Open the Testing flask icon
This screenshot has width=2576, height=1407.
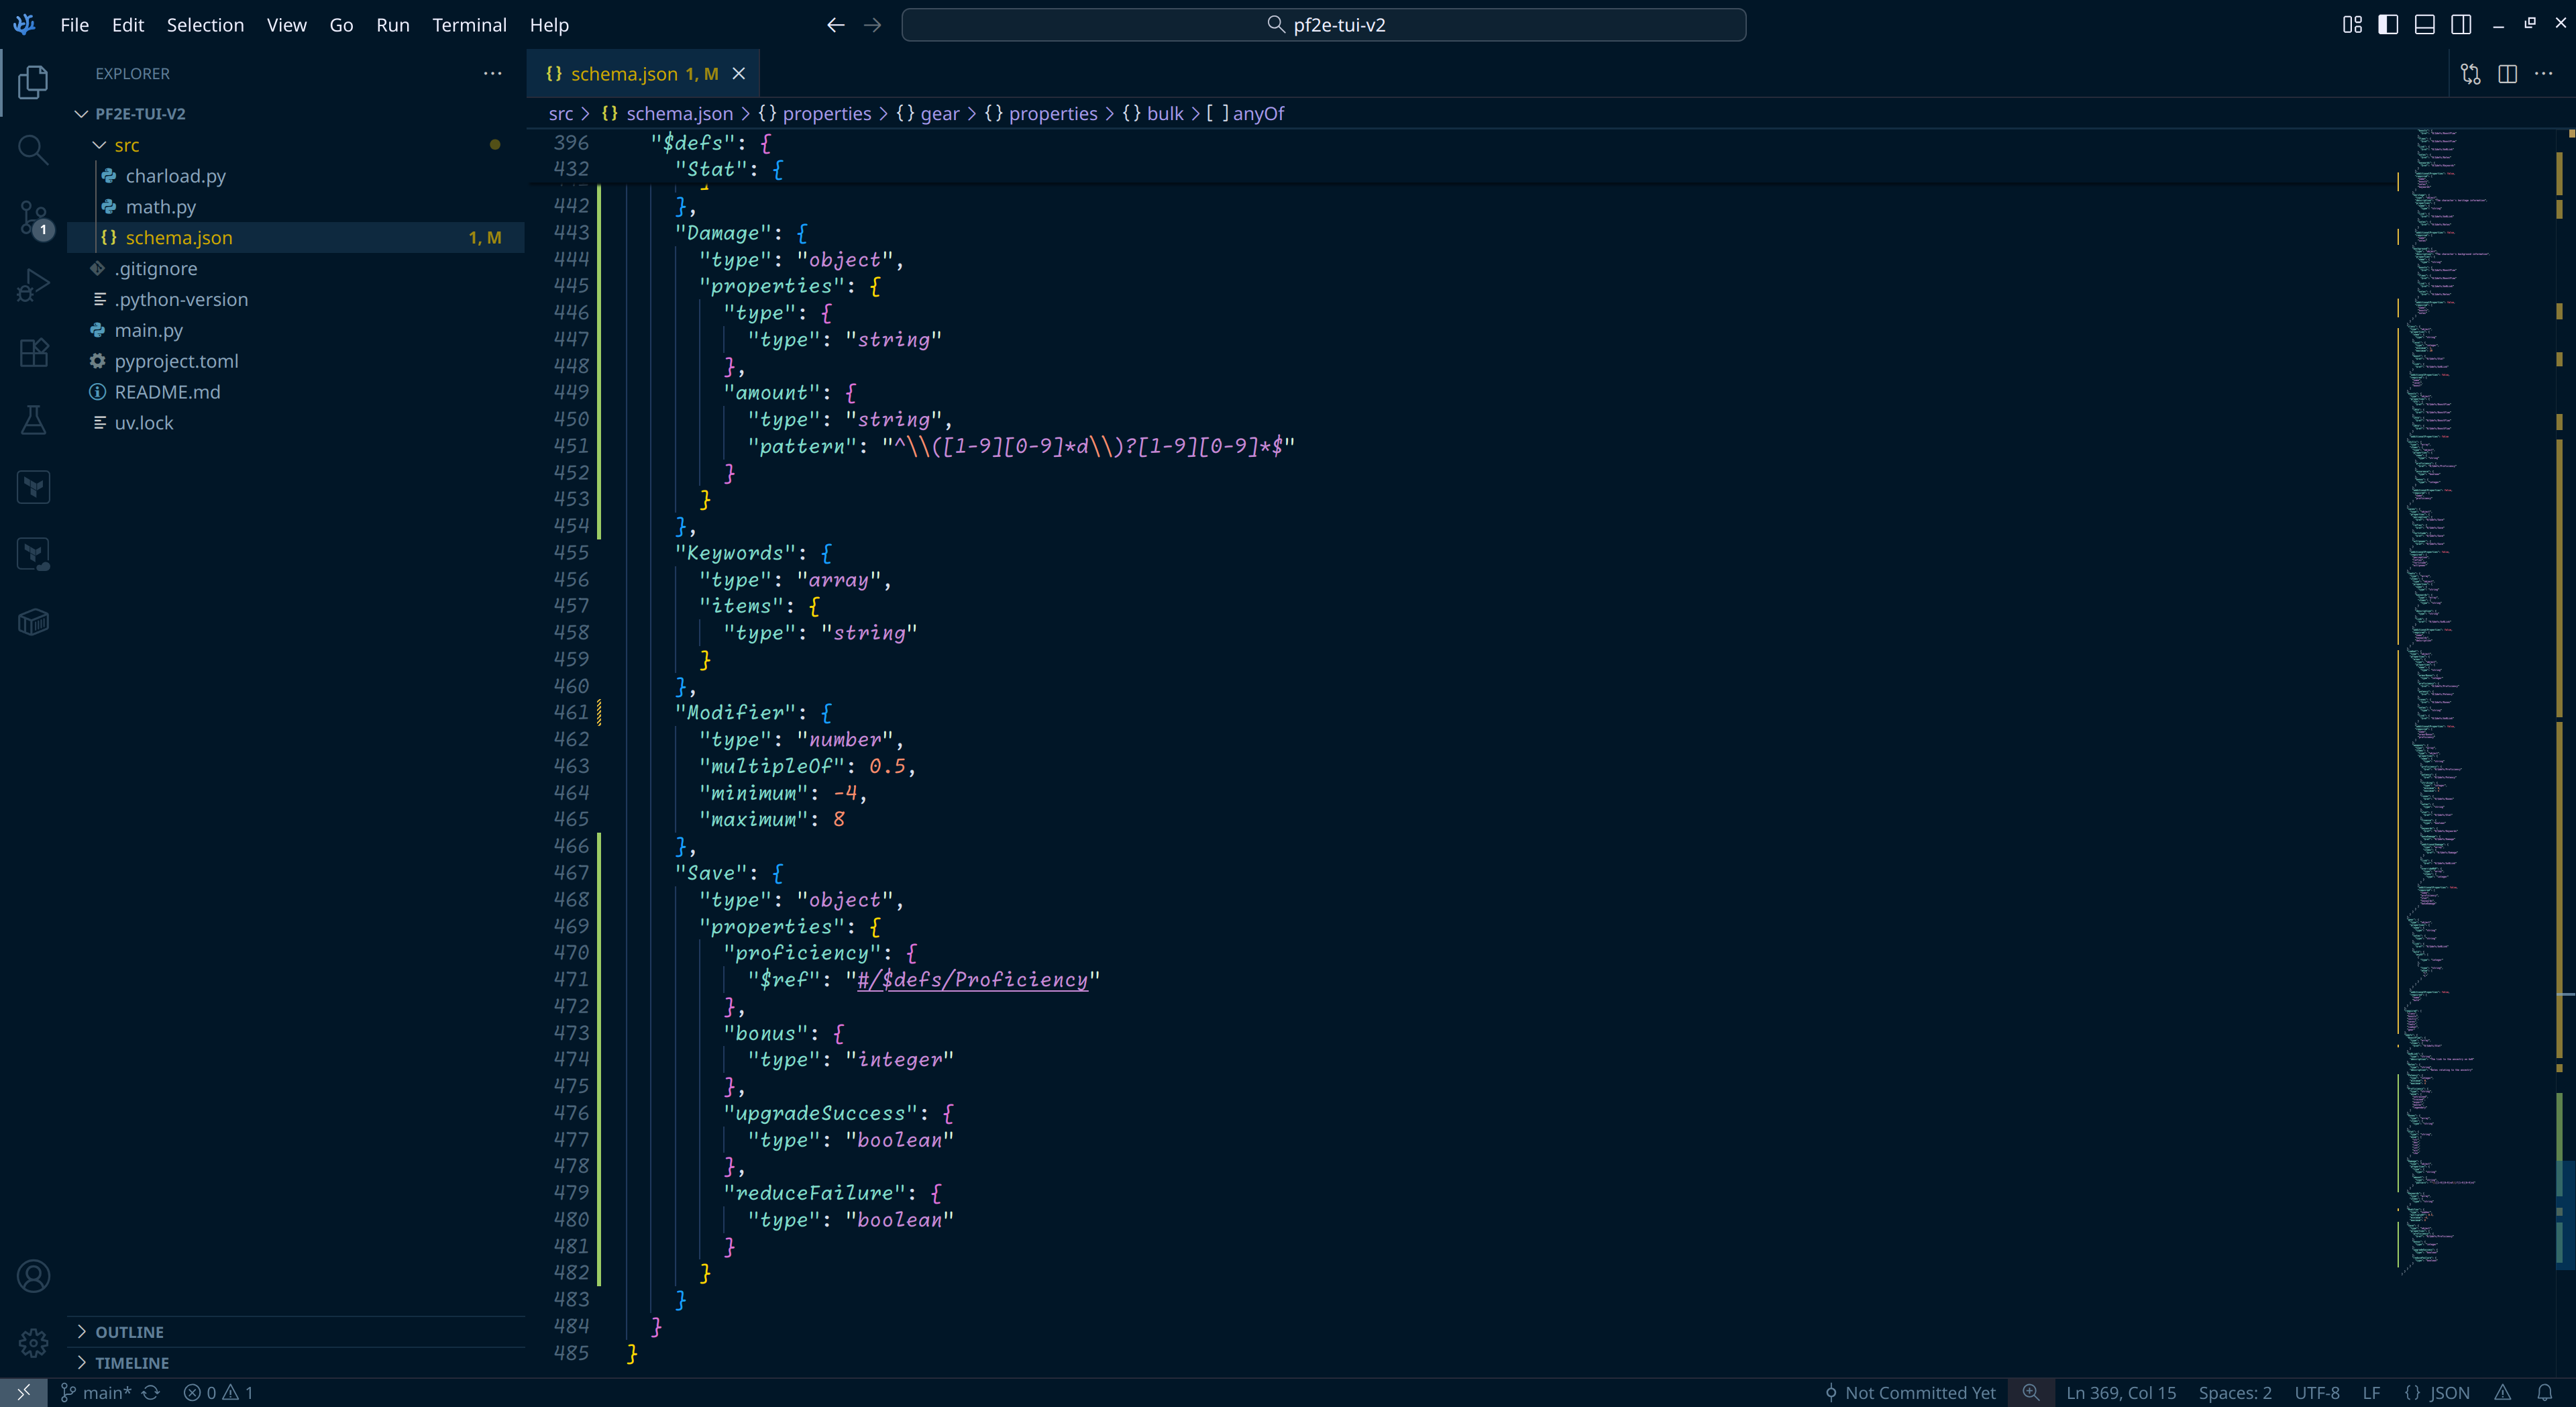point(33,420)
